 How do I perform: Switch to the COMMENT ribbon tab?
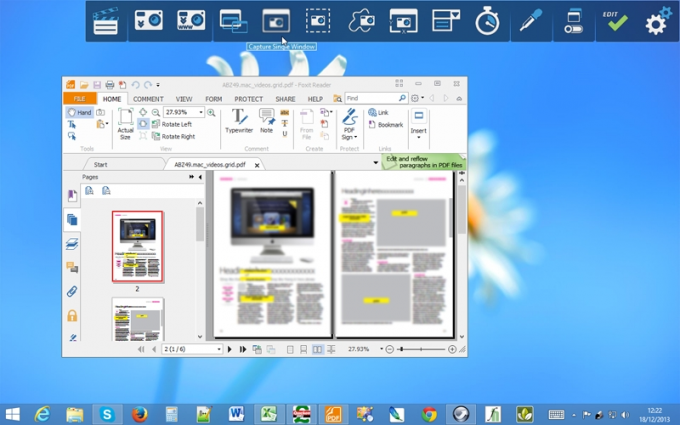[x=148, y=99]
